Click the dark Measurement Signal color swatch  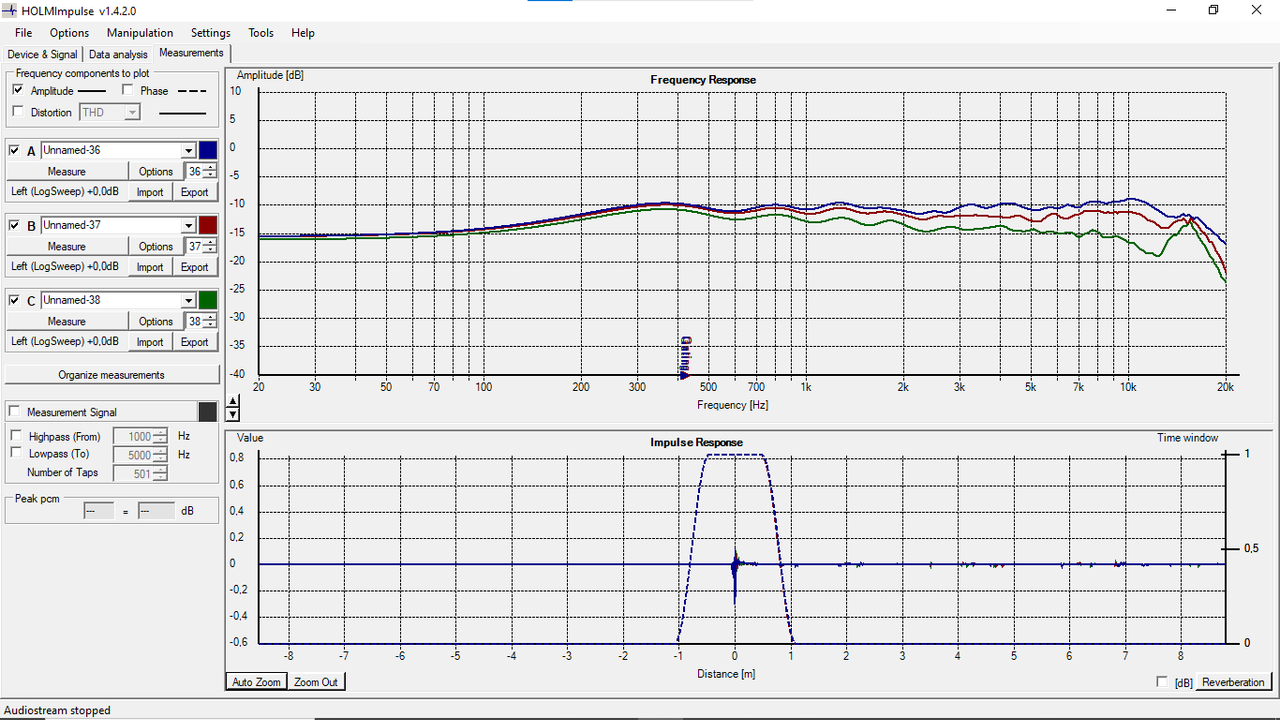tap(208, 412)
